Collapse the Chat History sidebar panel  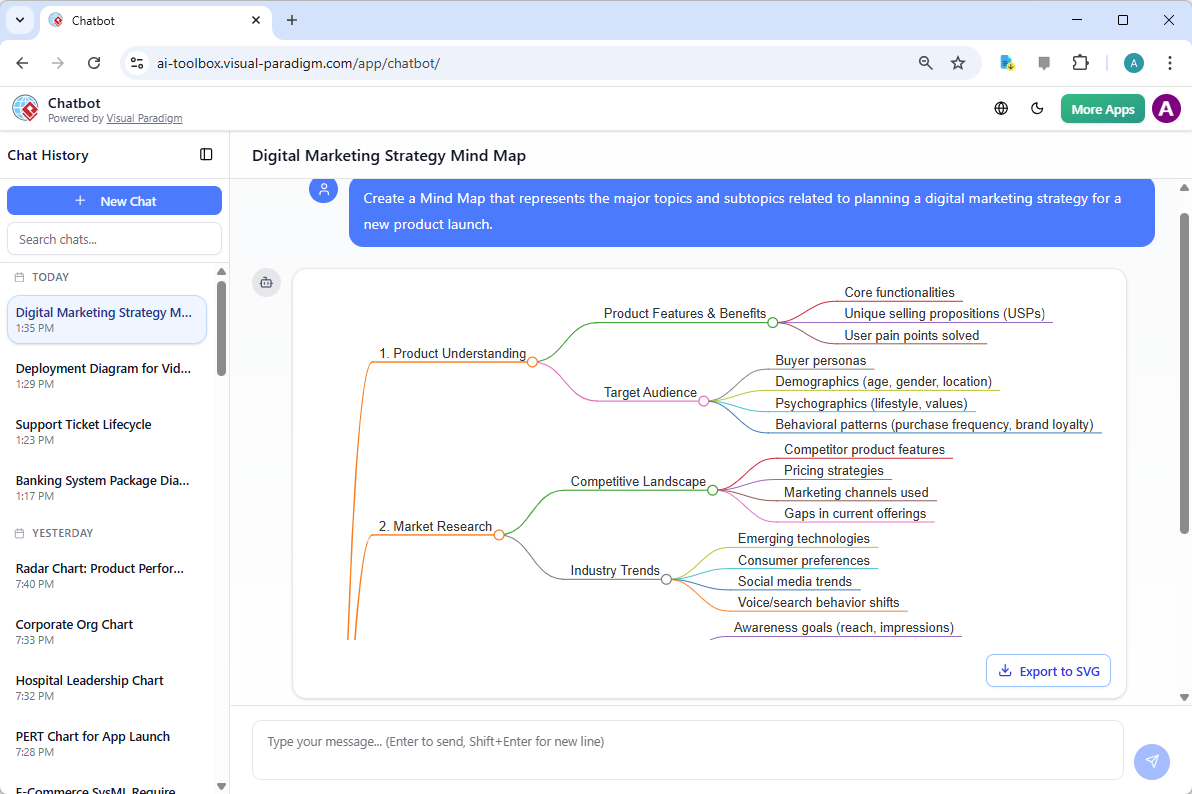pos(206,154)
